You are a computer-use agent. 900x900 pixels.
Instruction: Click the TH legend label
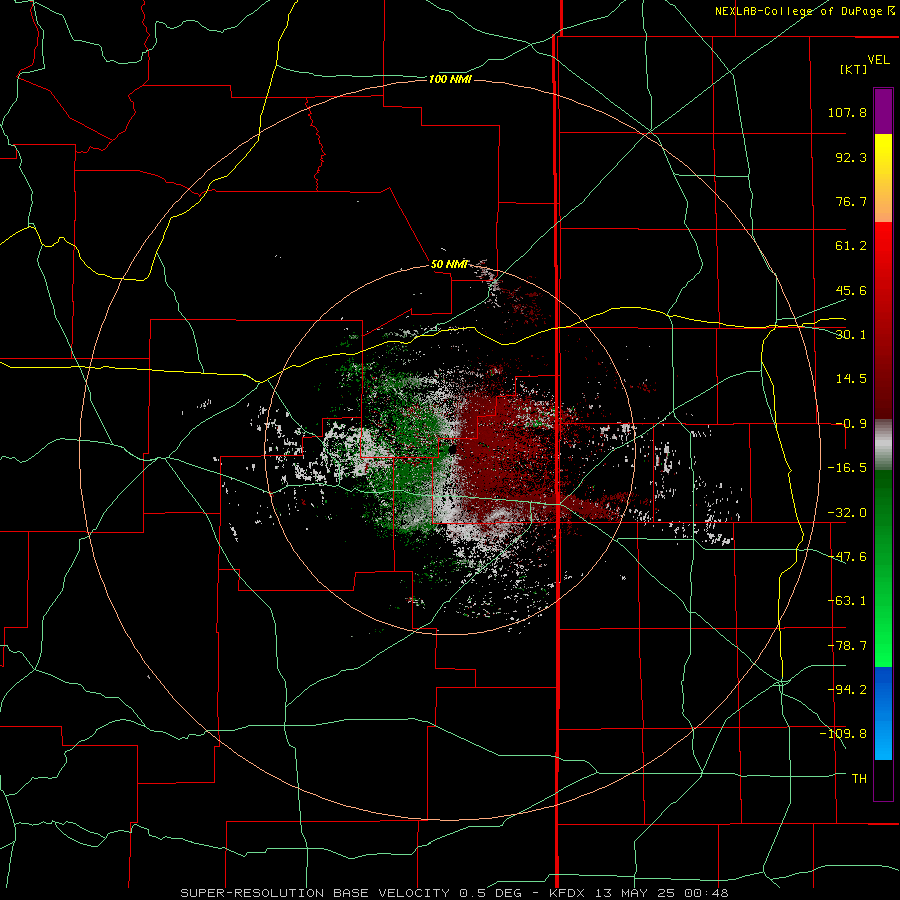tap(859, 778)
